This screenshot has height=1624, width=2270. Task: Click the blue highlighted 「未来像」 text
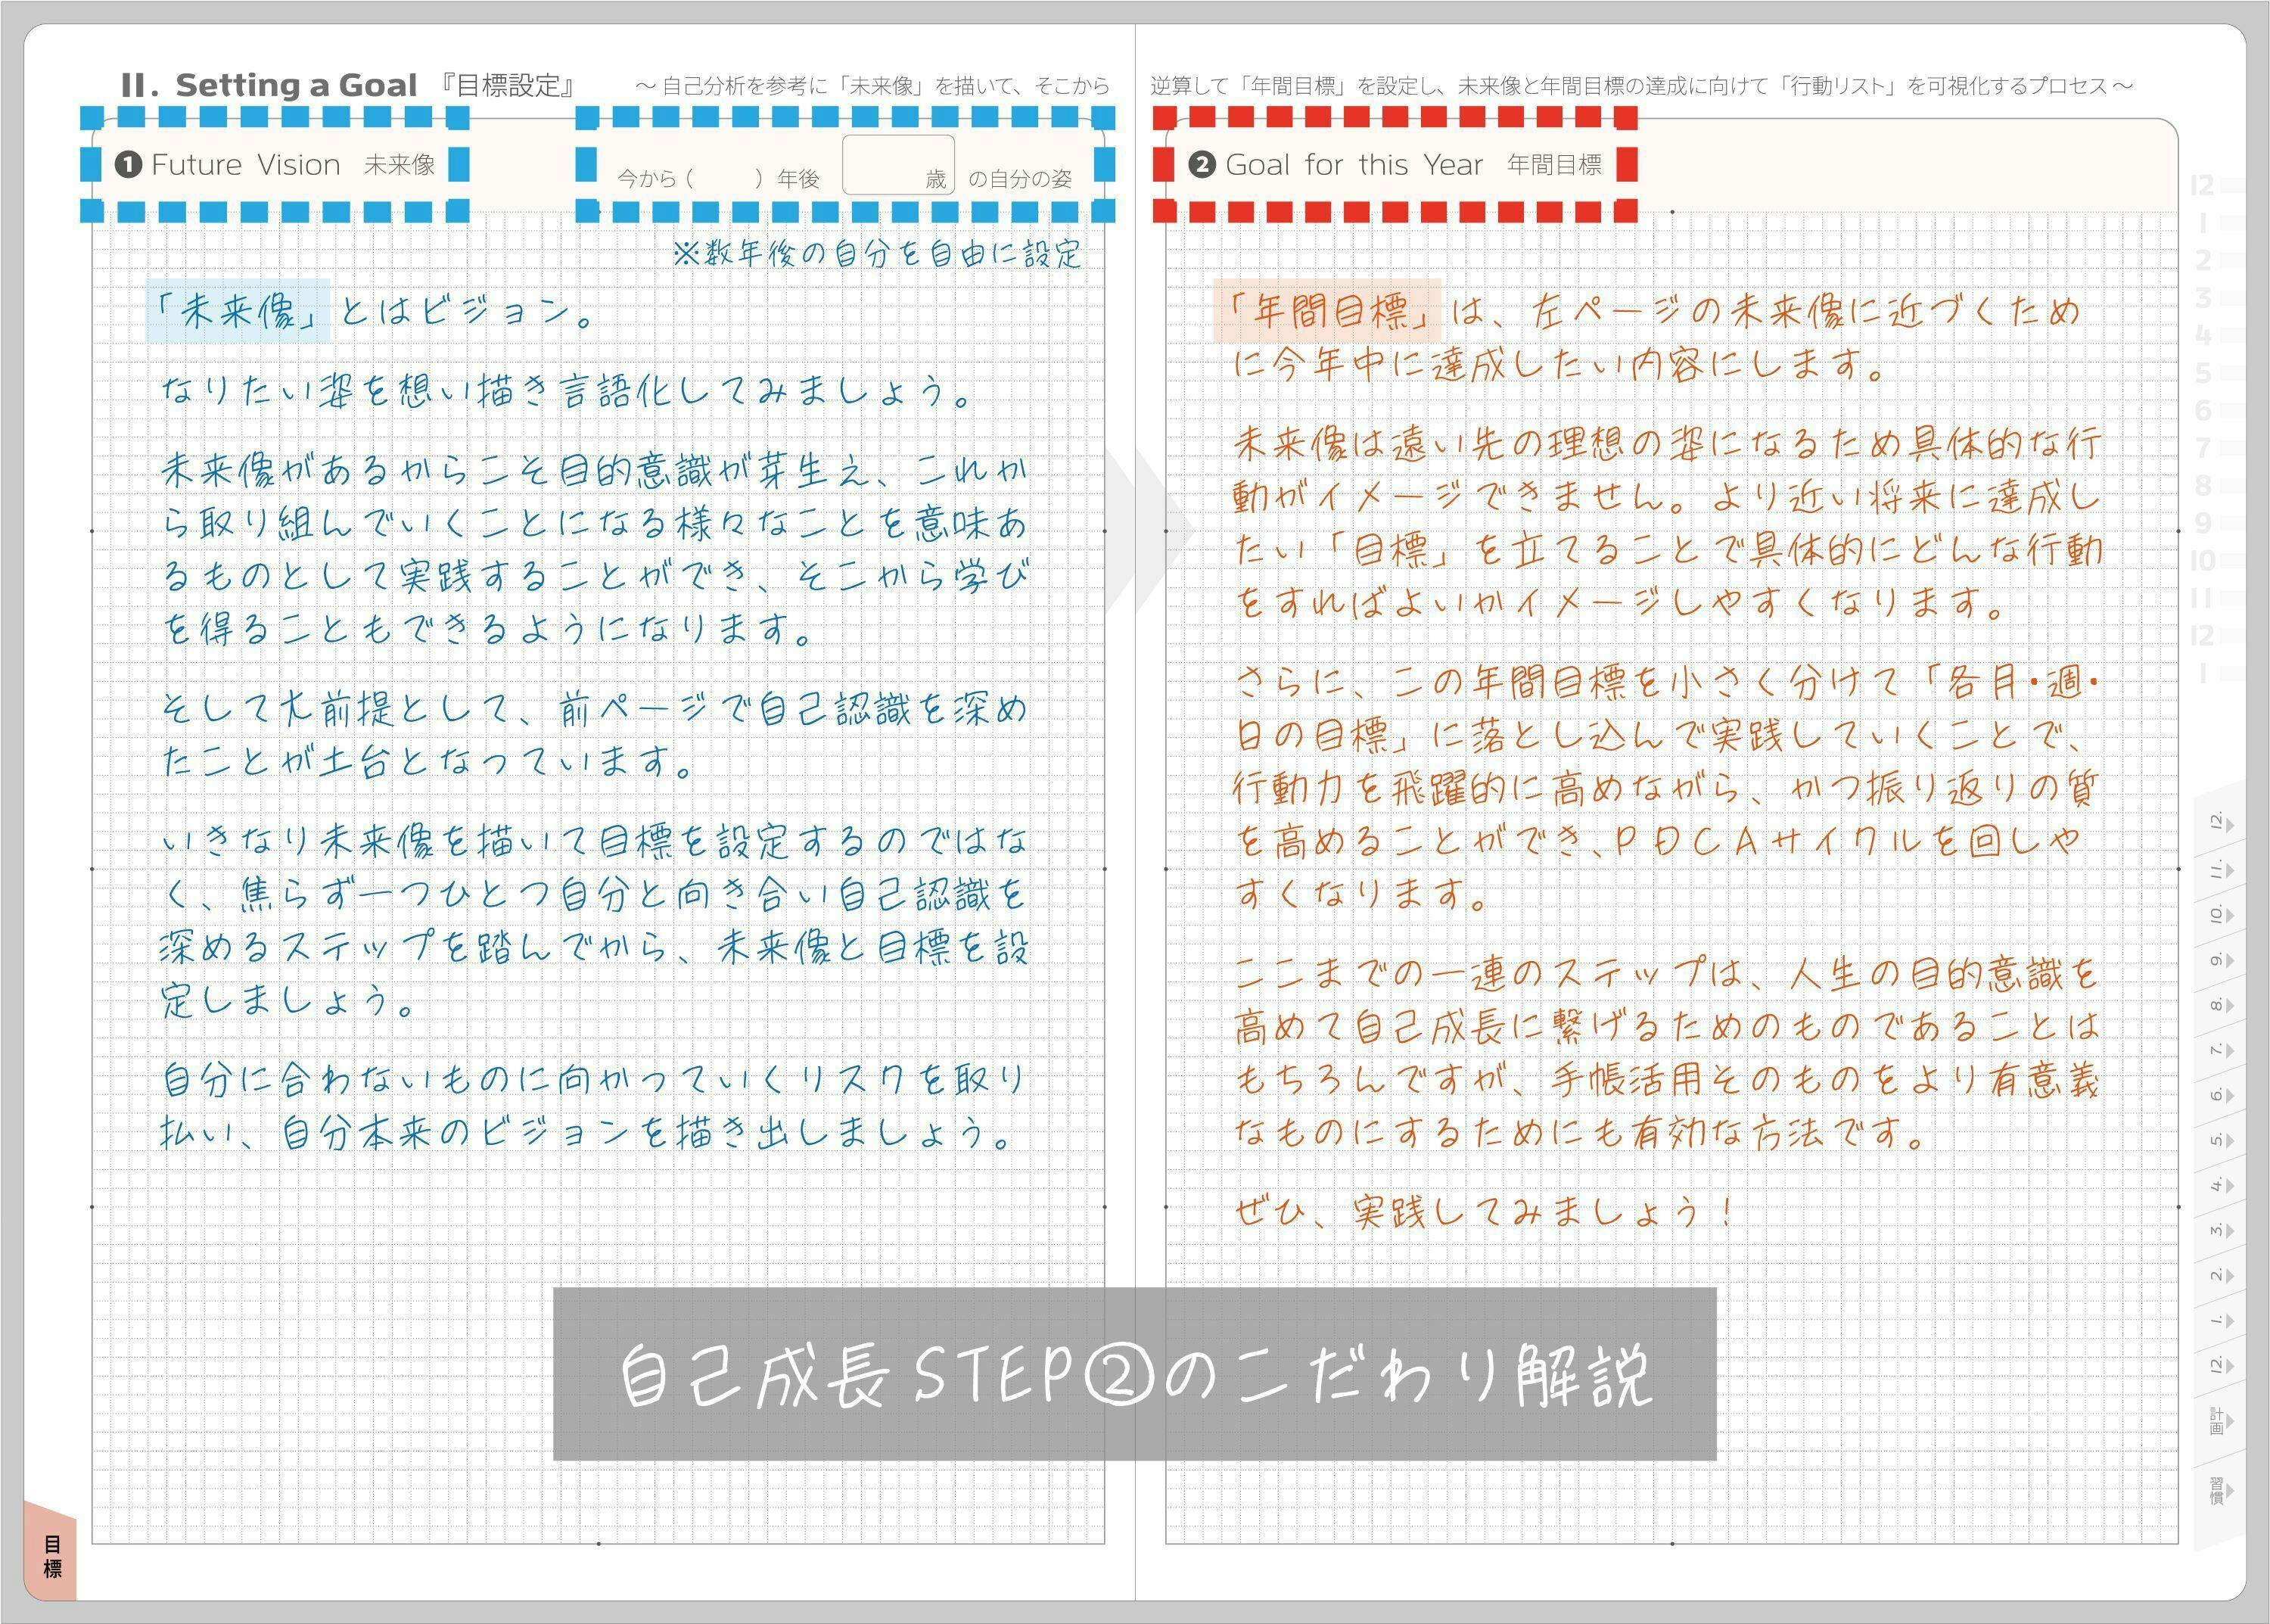238,312
